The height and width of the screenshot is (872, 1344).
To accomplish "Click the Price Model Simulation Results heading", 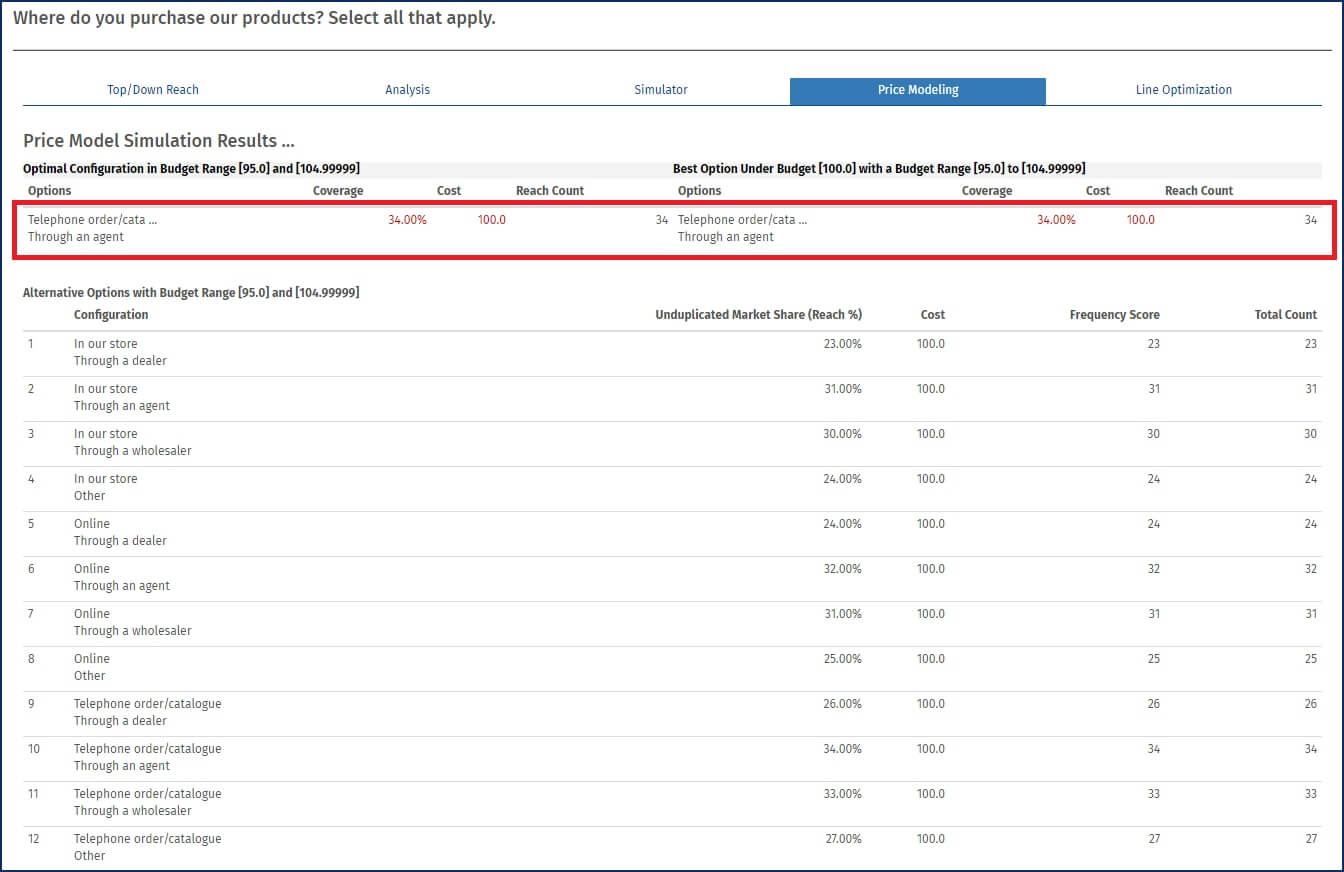I will click(158, 141).
